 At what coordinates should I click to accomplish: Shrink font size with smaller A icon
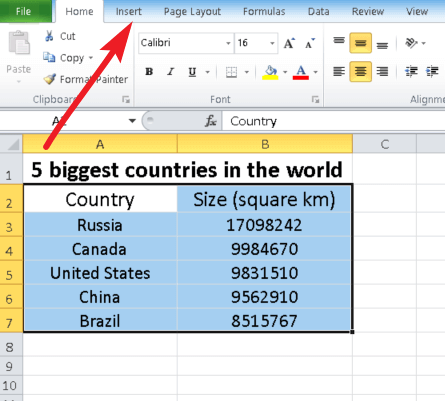point(310,43)
